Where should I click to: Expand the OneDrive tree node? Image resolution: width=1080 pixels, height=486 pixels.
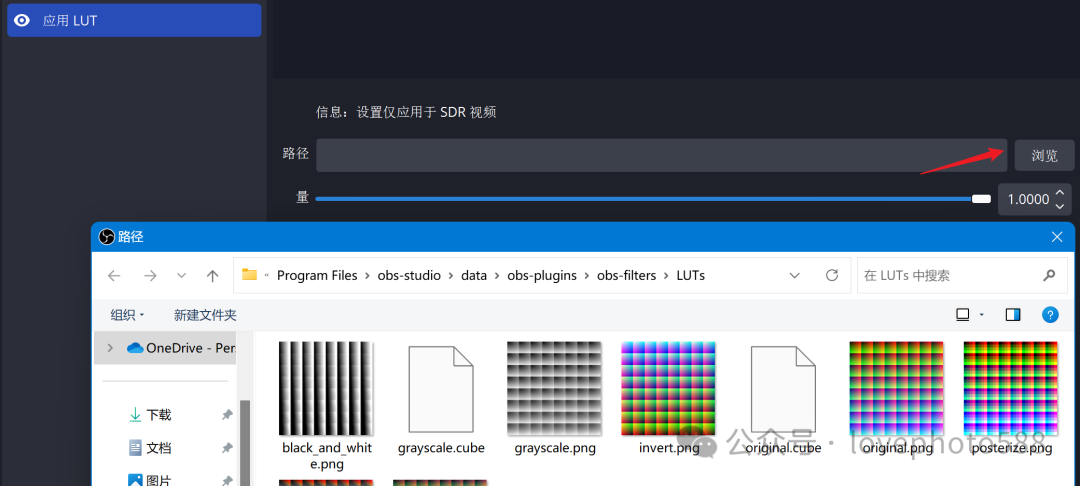click(110, 348)
